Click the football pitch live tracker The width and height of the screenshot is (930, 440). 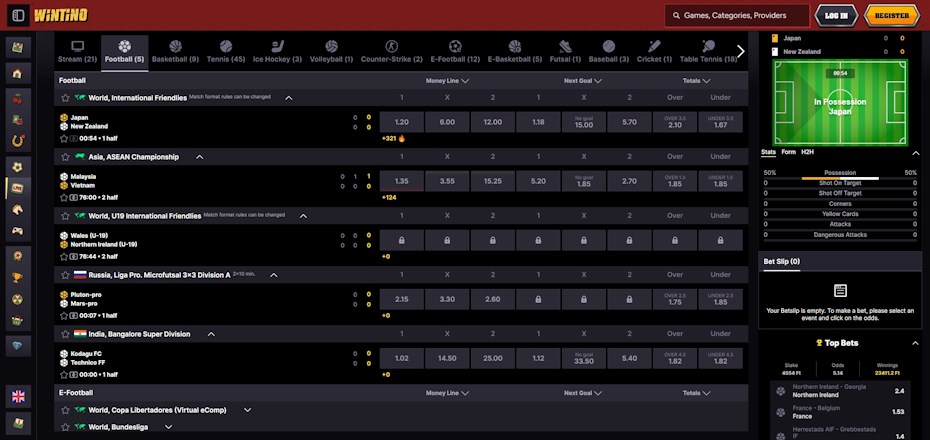[x=840, y=103]
